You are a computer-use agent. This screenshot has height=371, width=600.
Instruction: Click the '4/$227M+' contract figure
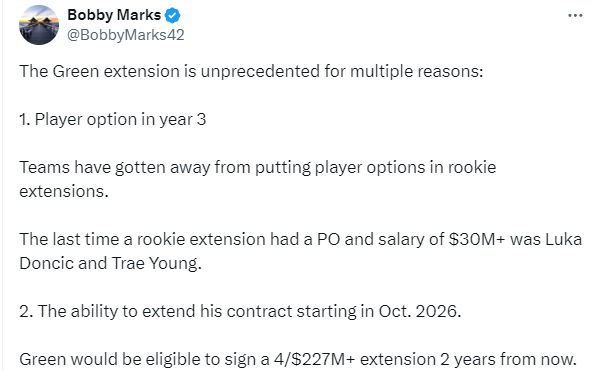tap(315, 360)
